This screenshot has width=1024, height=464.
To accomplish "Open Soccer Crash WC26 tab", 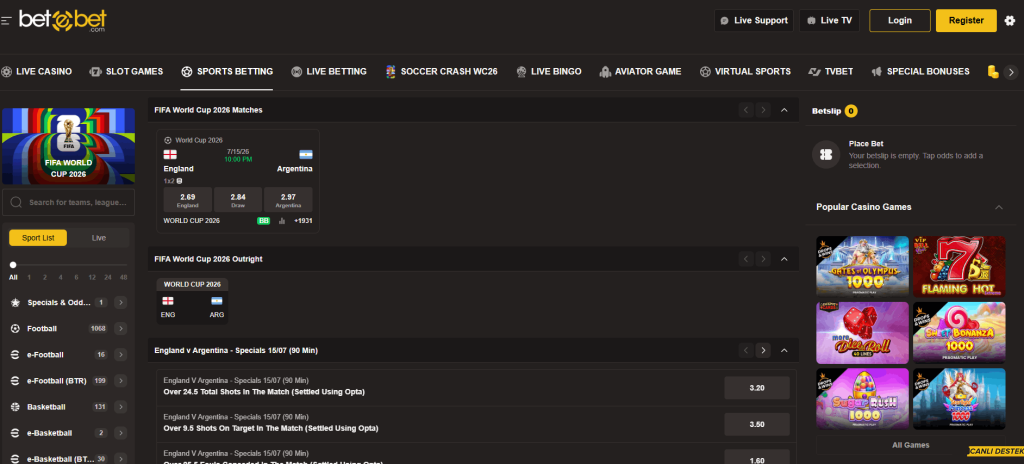I will coord(441,72).
